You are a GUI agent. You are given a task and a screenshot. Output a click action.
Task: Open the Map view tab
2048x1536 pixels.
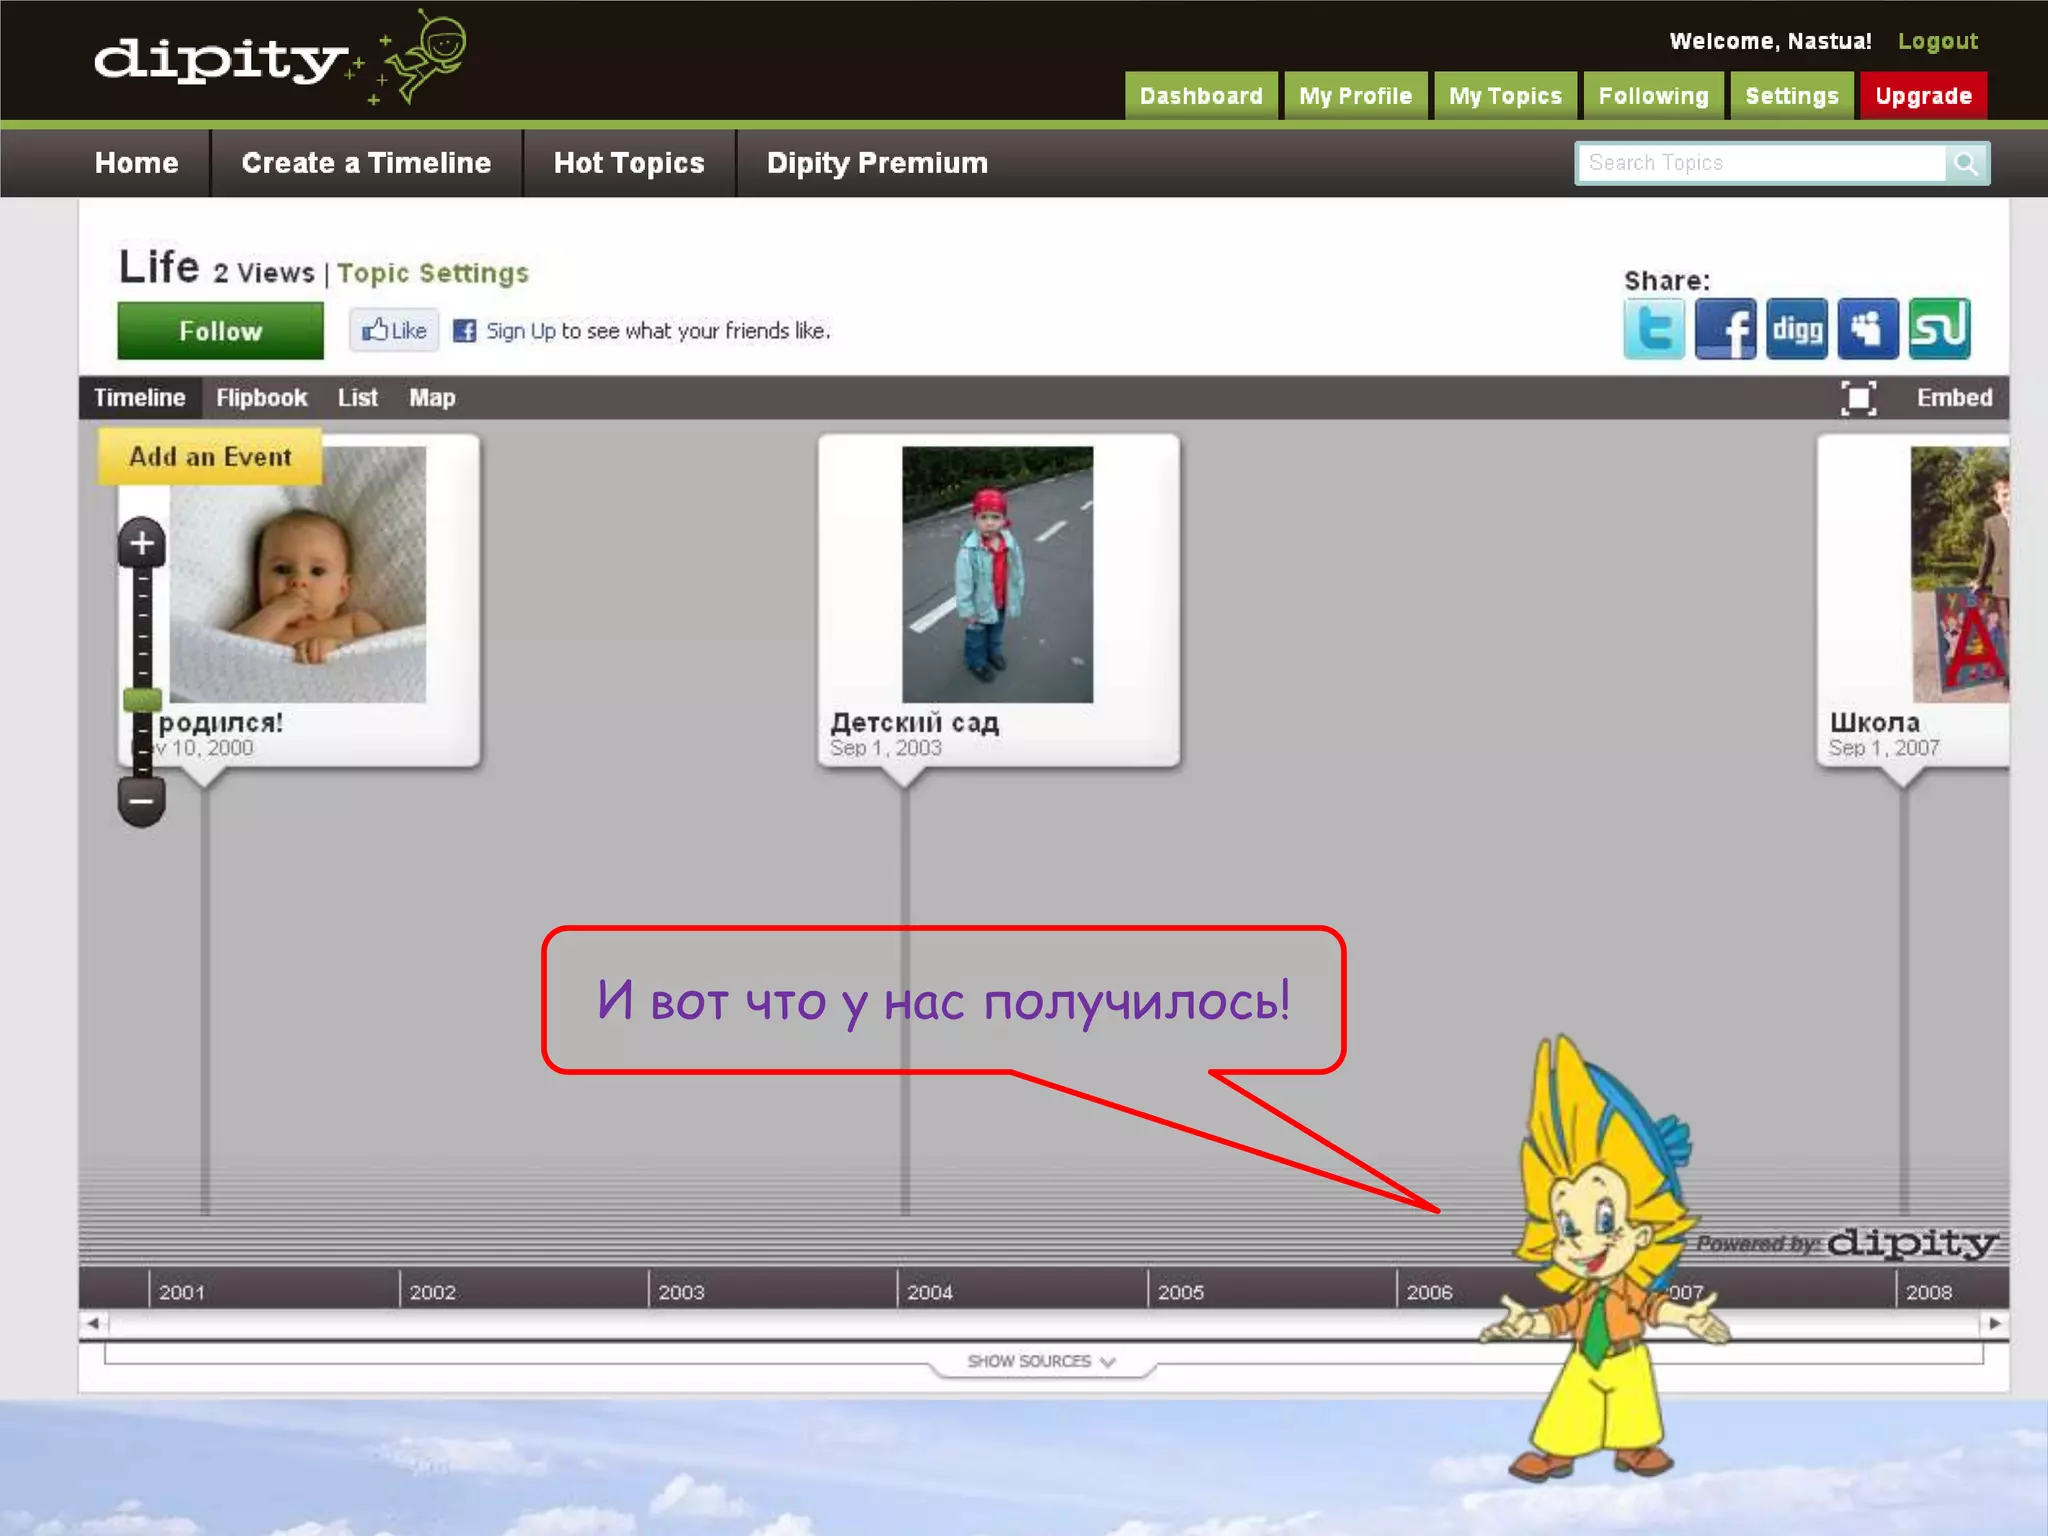pyautogui.click(x=432, y=398)
